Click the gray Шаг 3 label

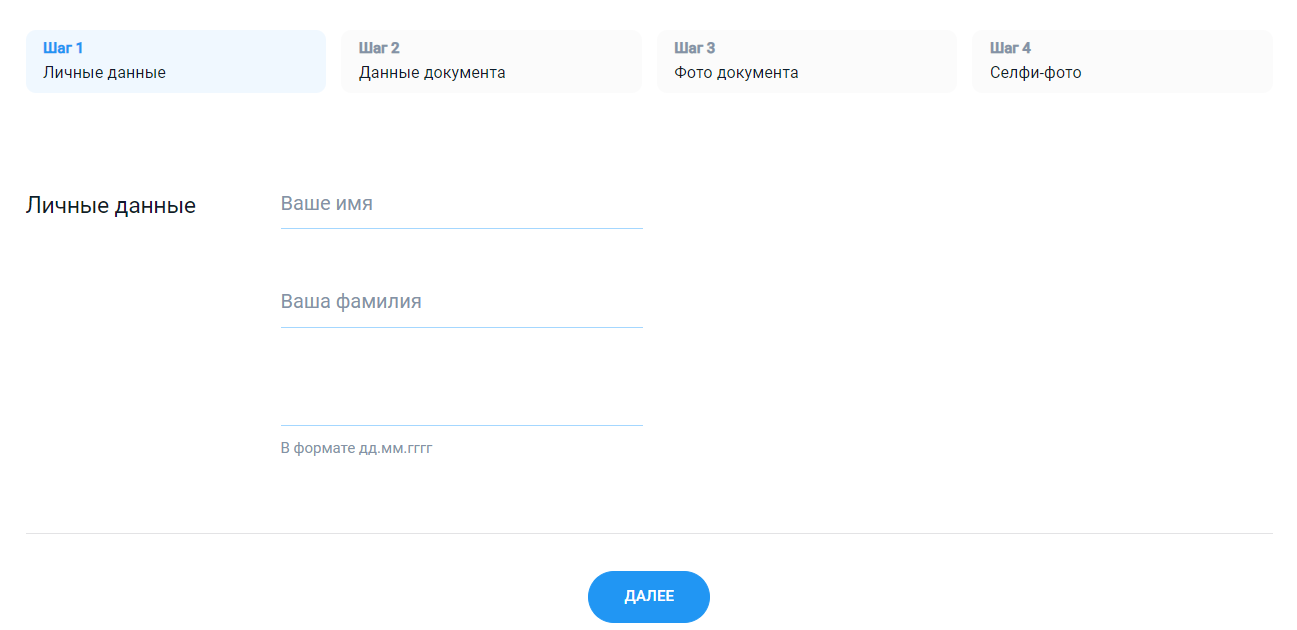pos(695,48)
